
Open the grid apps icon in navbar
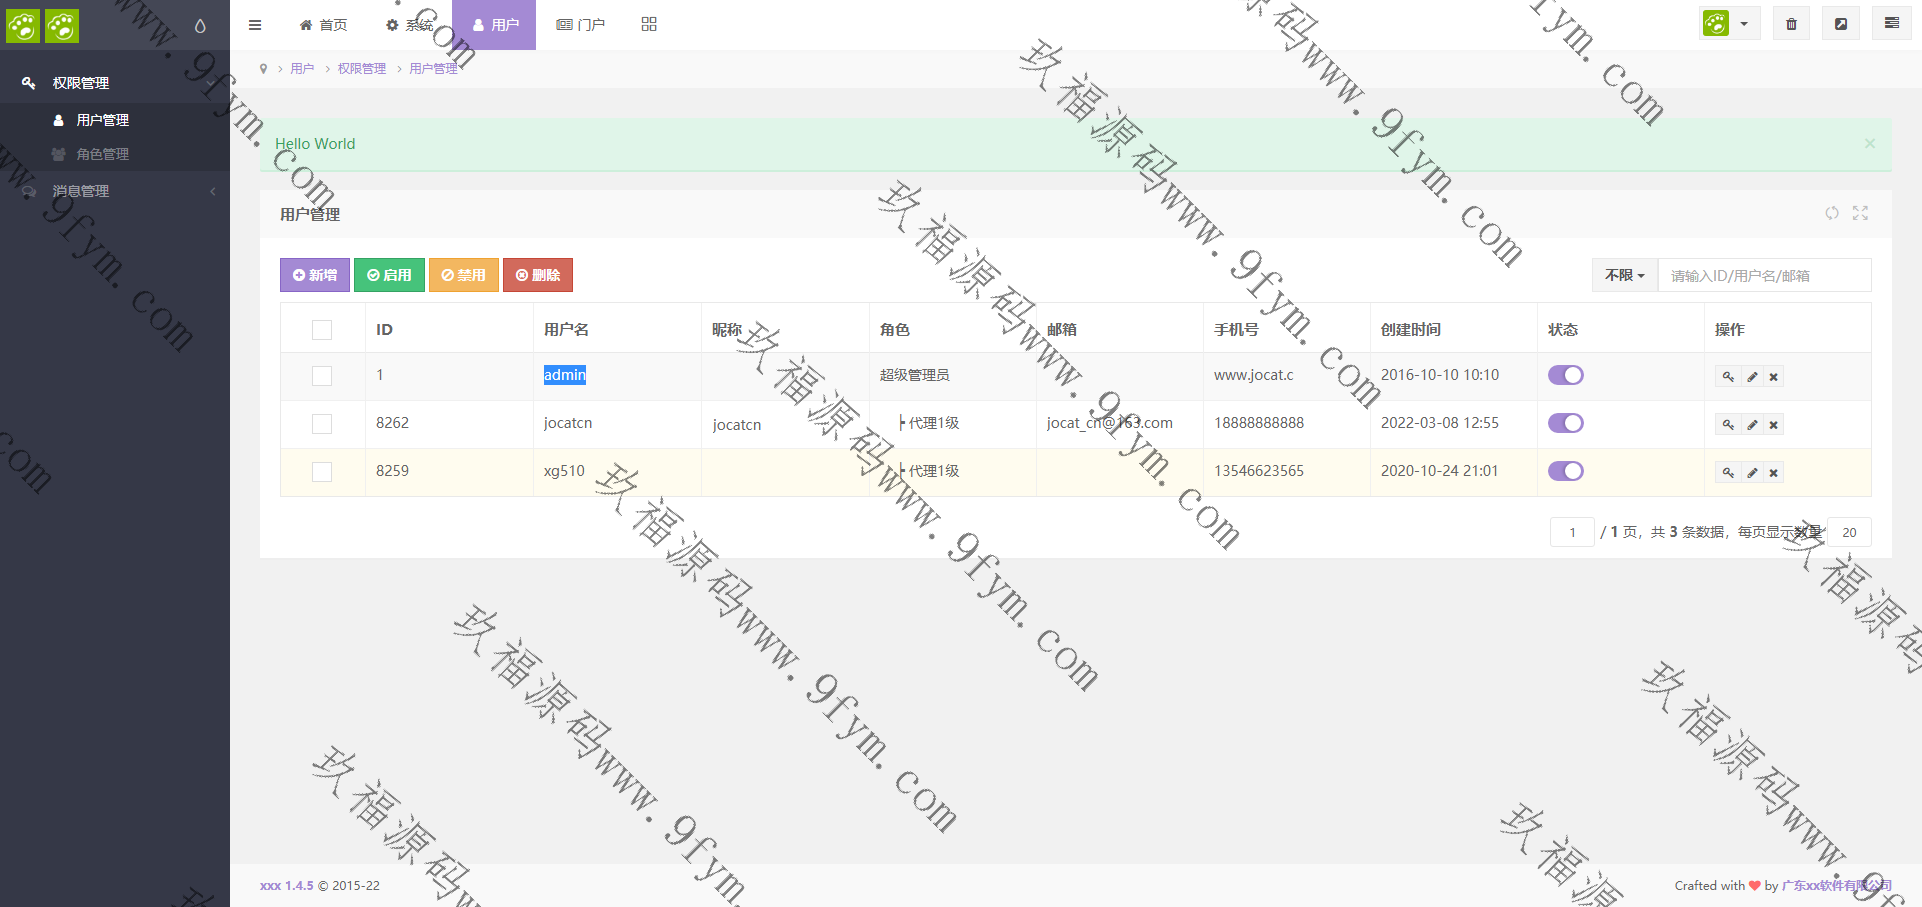(x=649, y=24)
